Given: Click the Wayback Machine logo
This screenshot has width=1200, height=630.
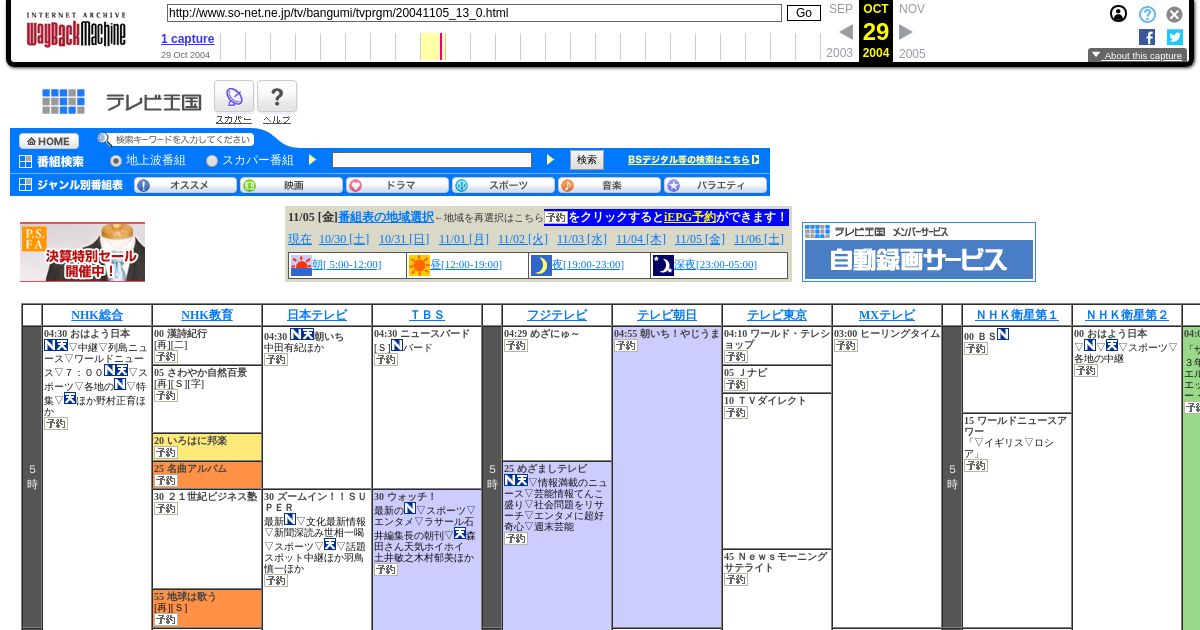Looking at the screenshot, I should pos(76,30).
